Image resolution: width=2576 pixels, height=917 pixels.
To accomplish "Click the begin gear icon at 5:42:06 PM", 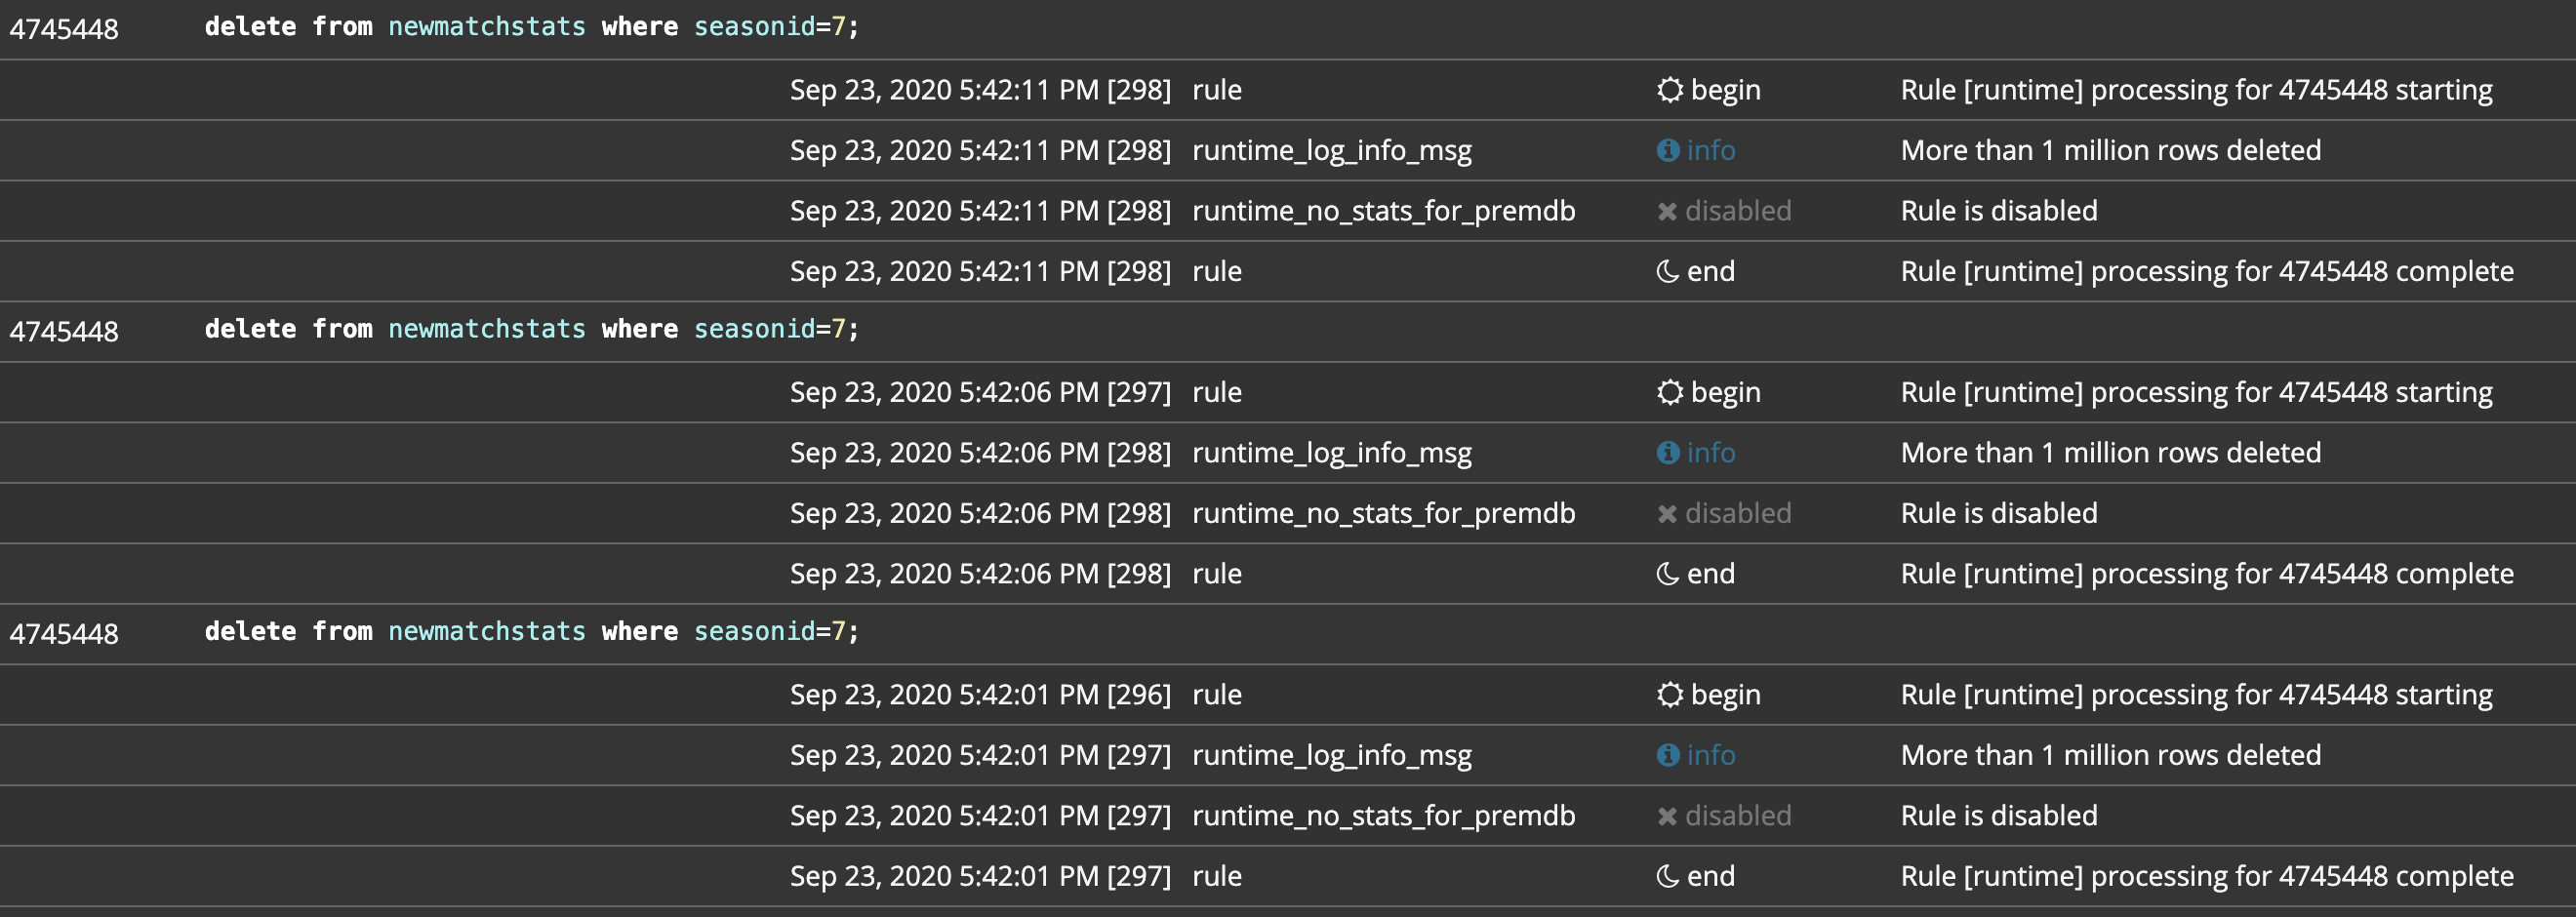I will coord(1669,392).
